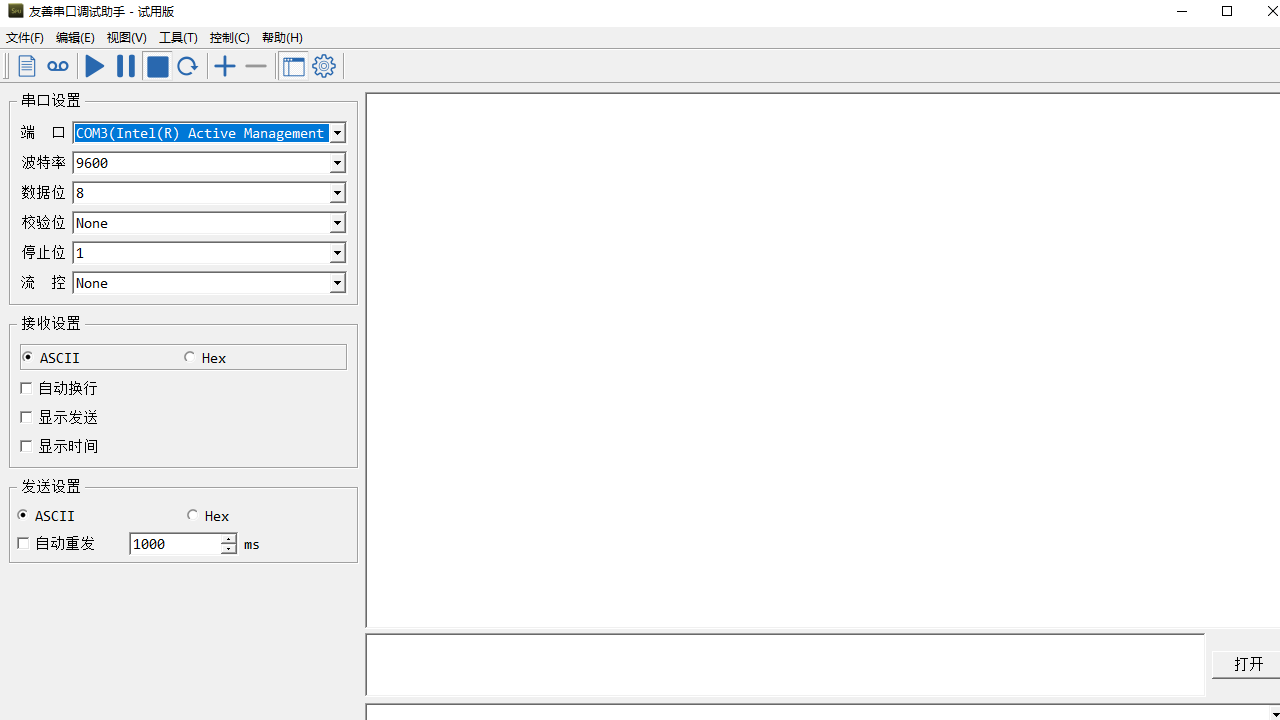The height and width of the screenshot is (720, 1280).
Task: Enable the 自动换行 checkbox
Action: pyautogui.click(x=27, y=388)
